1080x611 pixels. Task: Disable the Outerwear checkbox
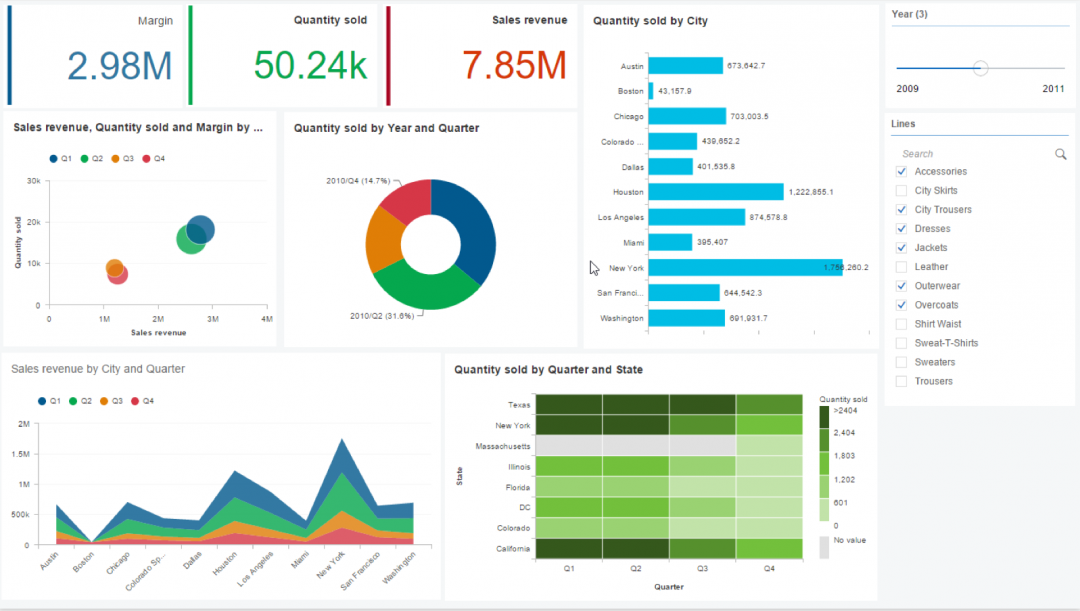coord(901,285)
